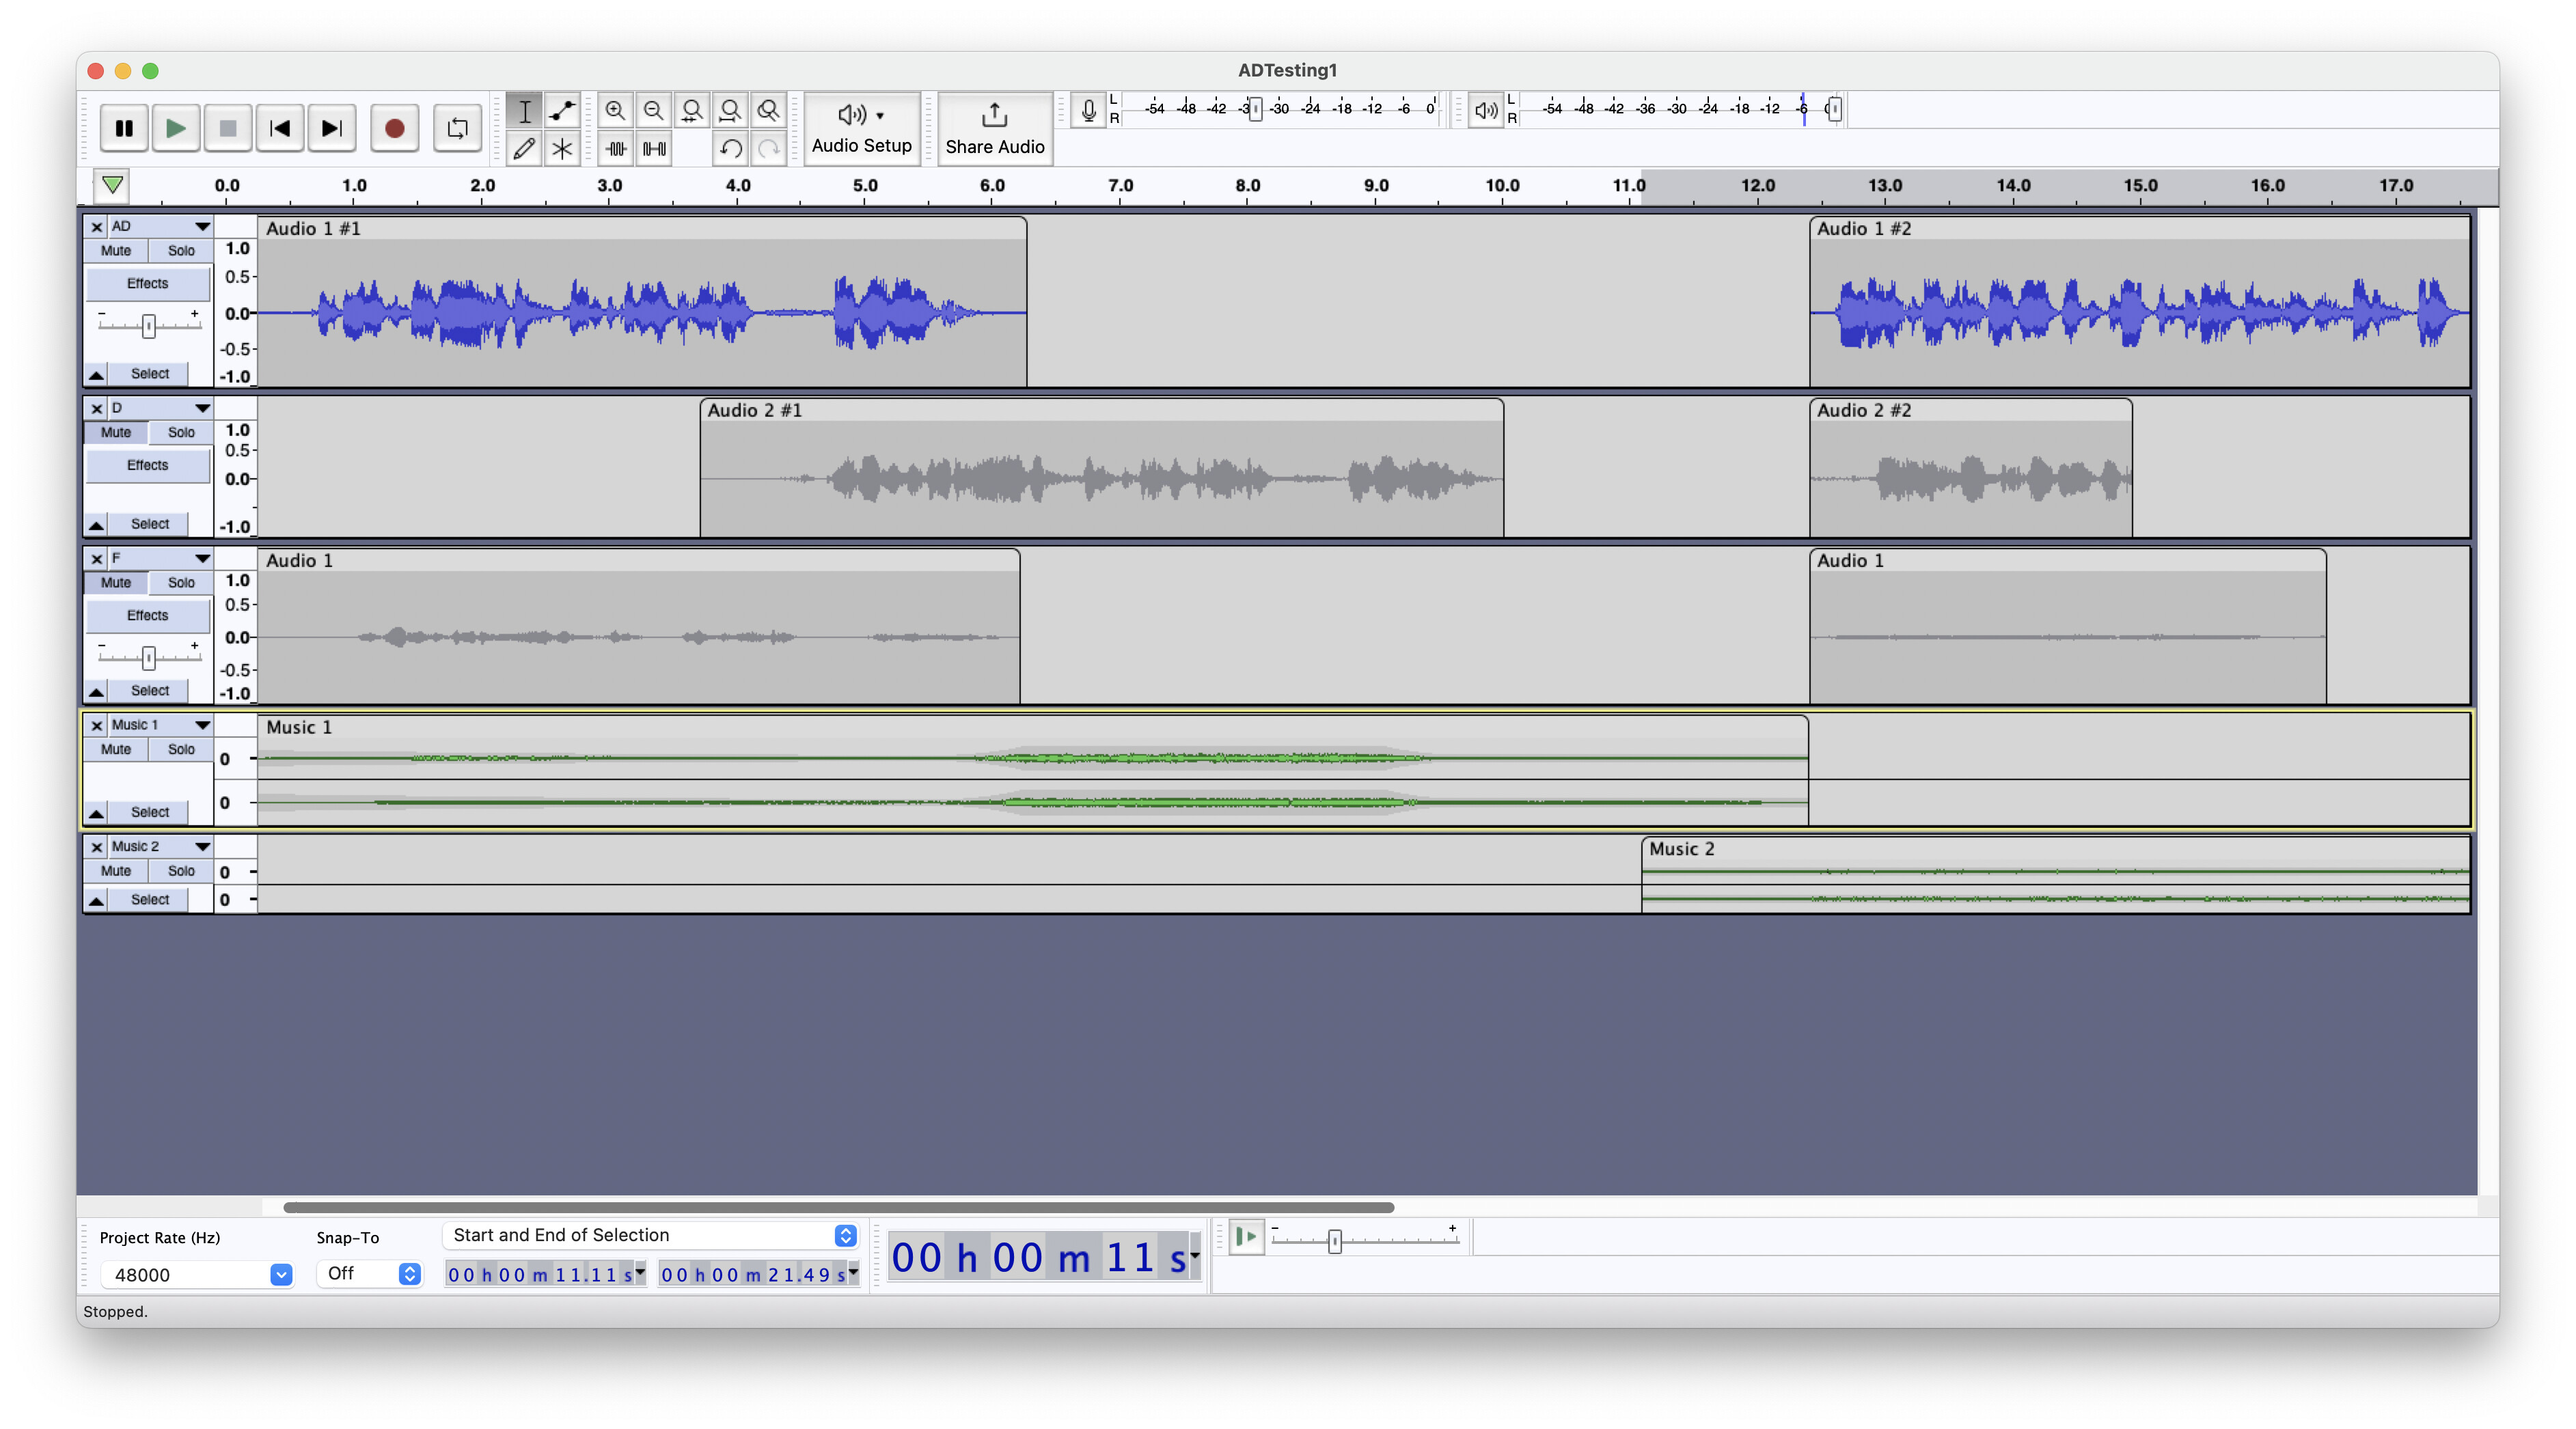
Task: Click the Trim audio outside selection icon
Action: point(616,149)
